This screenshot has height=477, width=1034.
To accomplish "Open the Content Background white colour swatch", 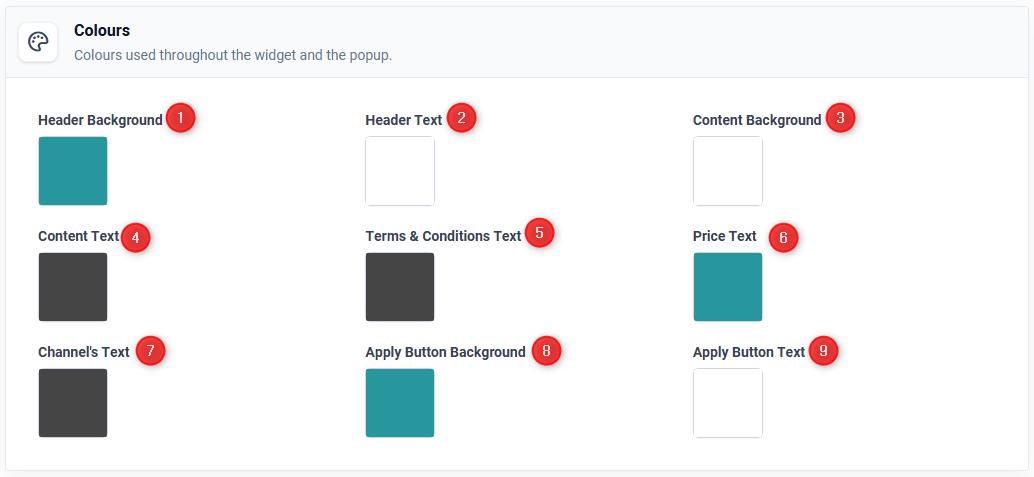I will pos(728,171).
